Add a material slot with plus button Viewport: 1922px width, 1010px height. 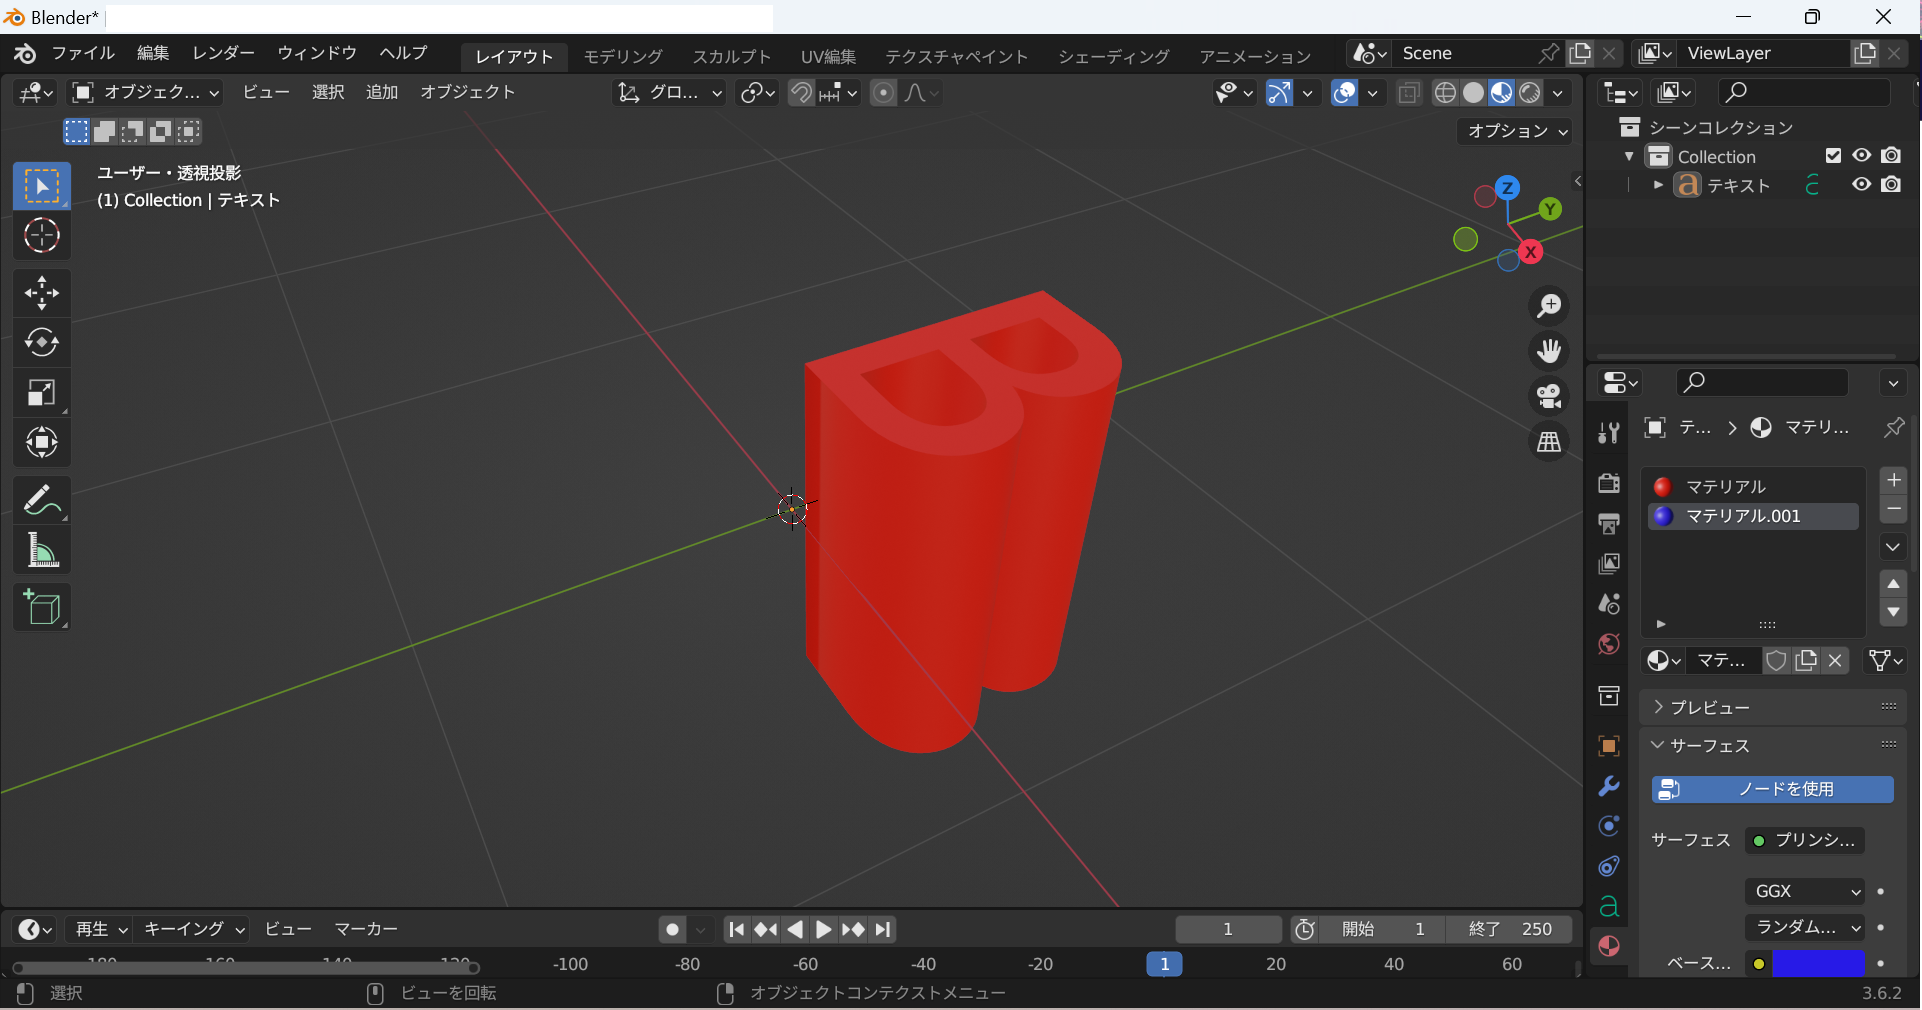(x=1893, y=480)
